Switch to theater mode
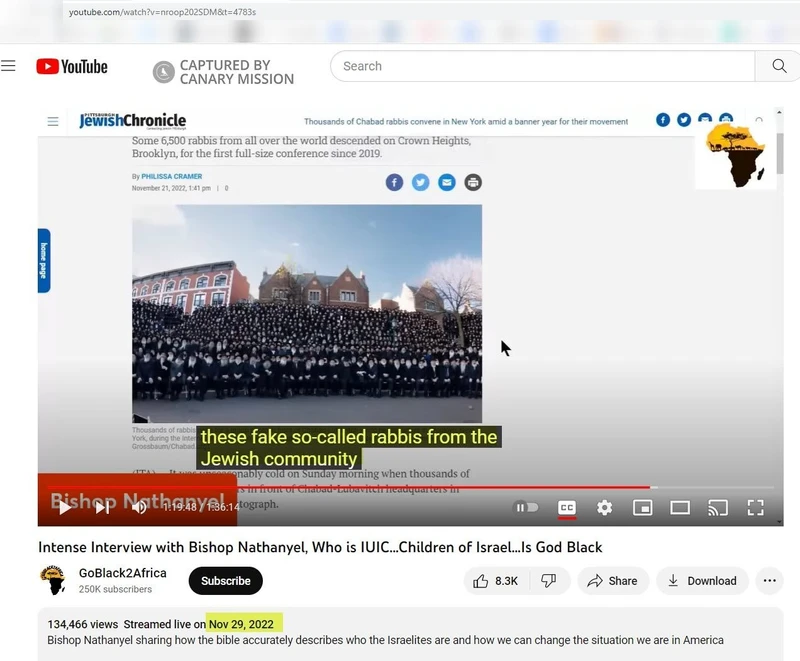Viewport: 800px width, 661px height. coord(680,508)
